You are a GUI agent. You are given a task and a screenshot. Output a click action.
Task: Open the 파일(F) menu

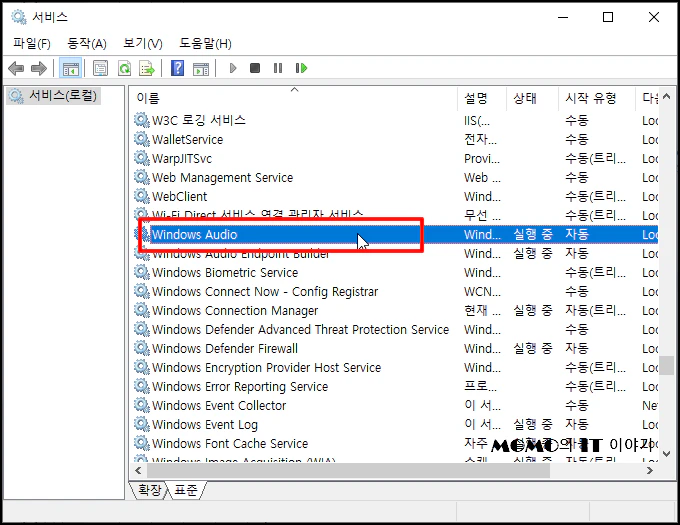coord(32,43)
